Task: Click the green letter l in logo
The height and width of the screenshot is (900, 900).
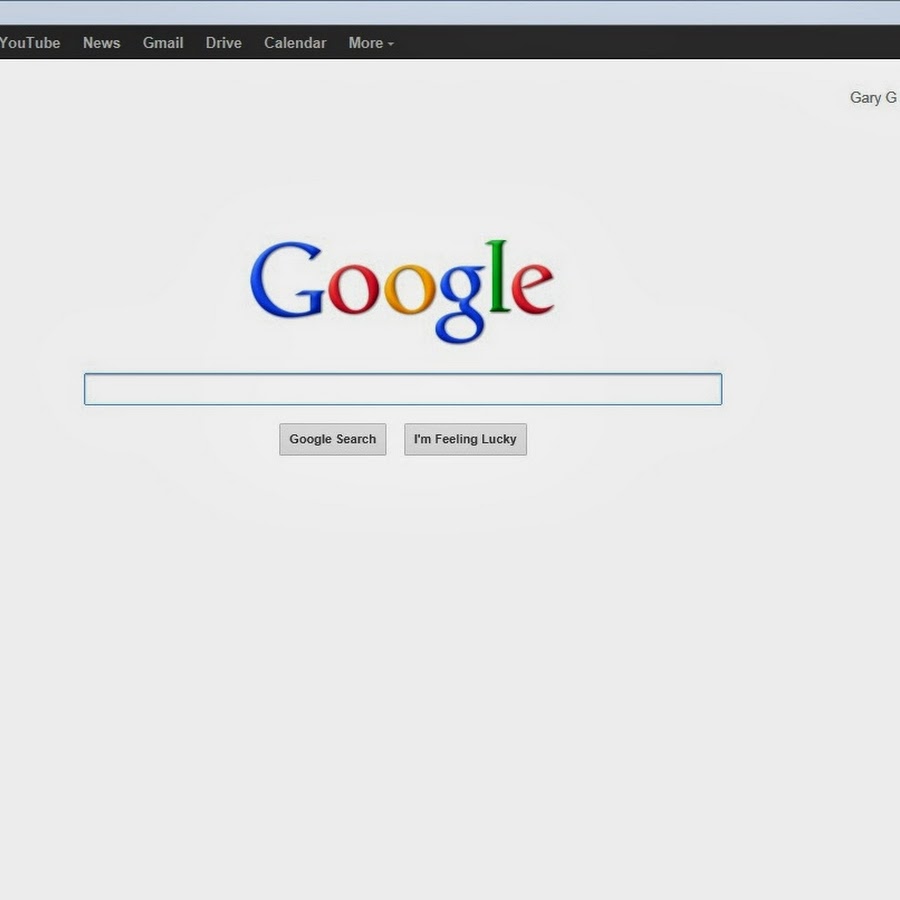Action: [x=498, y=277]
